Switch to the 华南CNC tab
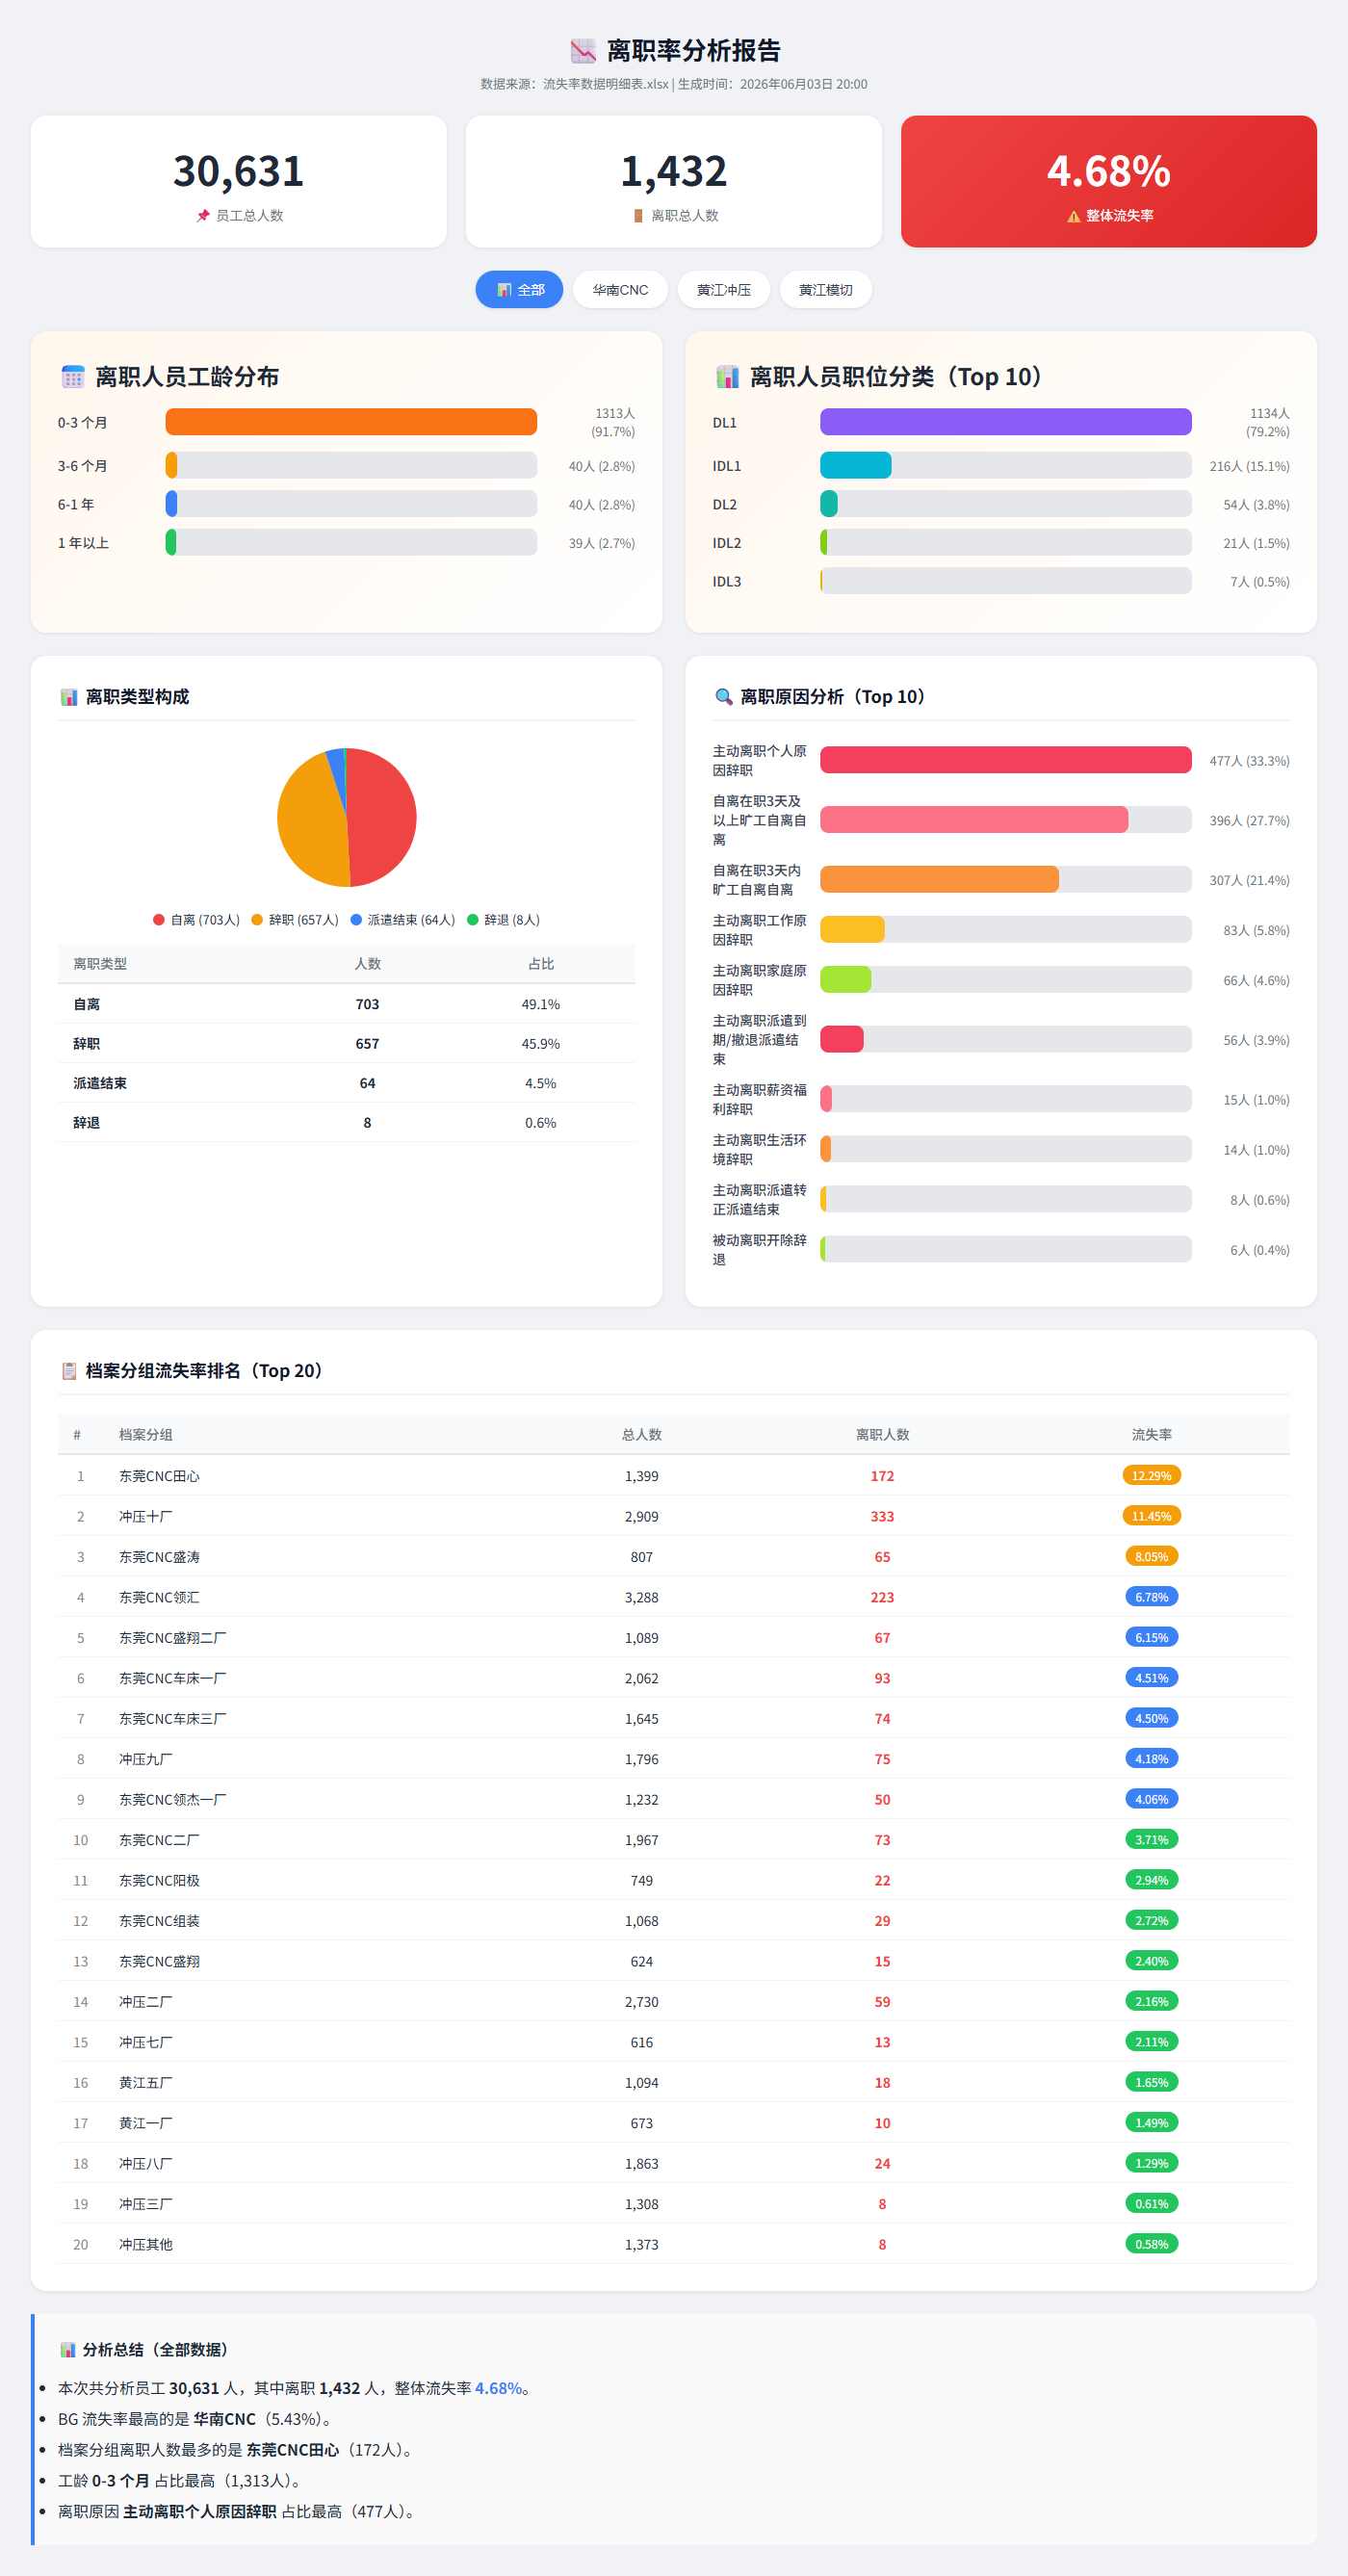1348x2576 pixels. click(620, 290)
